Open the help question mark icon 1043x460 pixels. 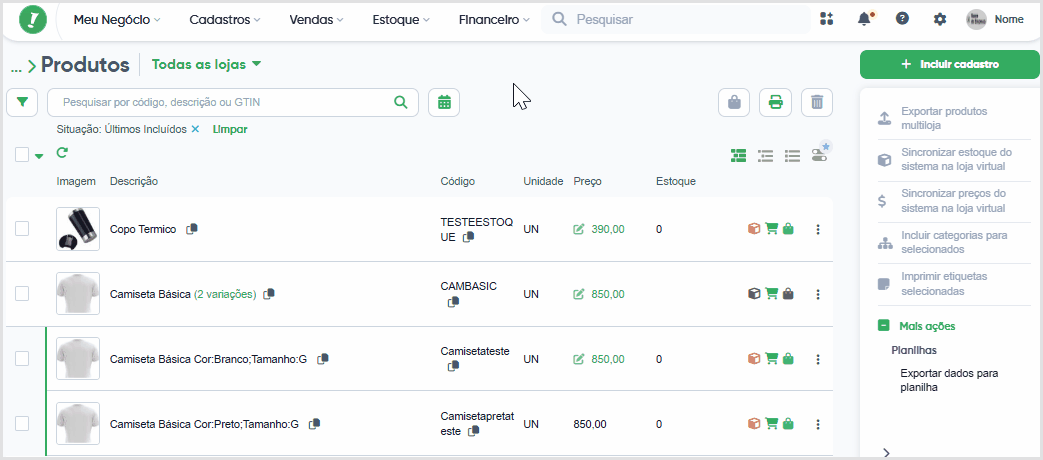tap(902, 19)
